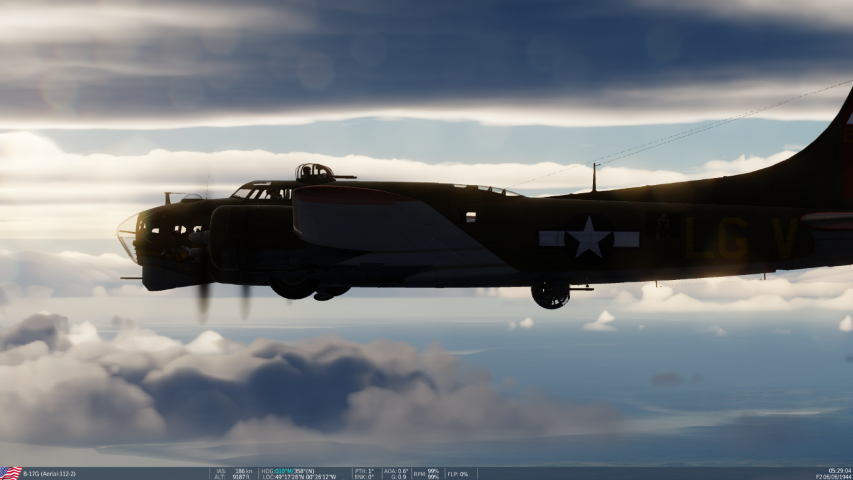Click the ball turret under the fuselage
This screenshot has height=480, width=853.
click(x=550, y=294)
